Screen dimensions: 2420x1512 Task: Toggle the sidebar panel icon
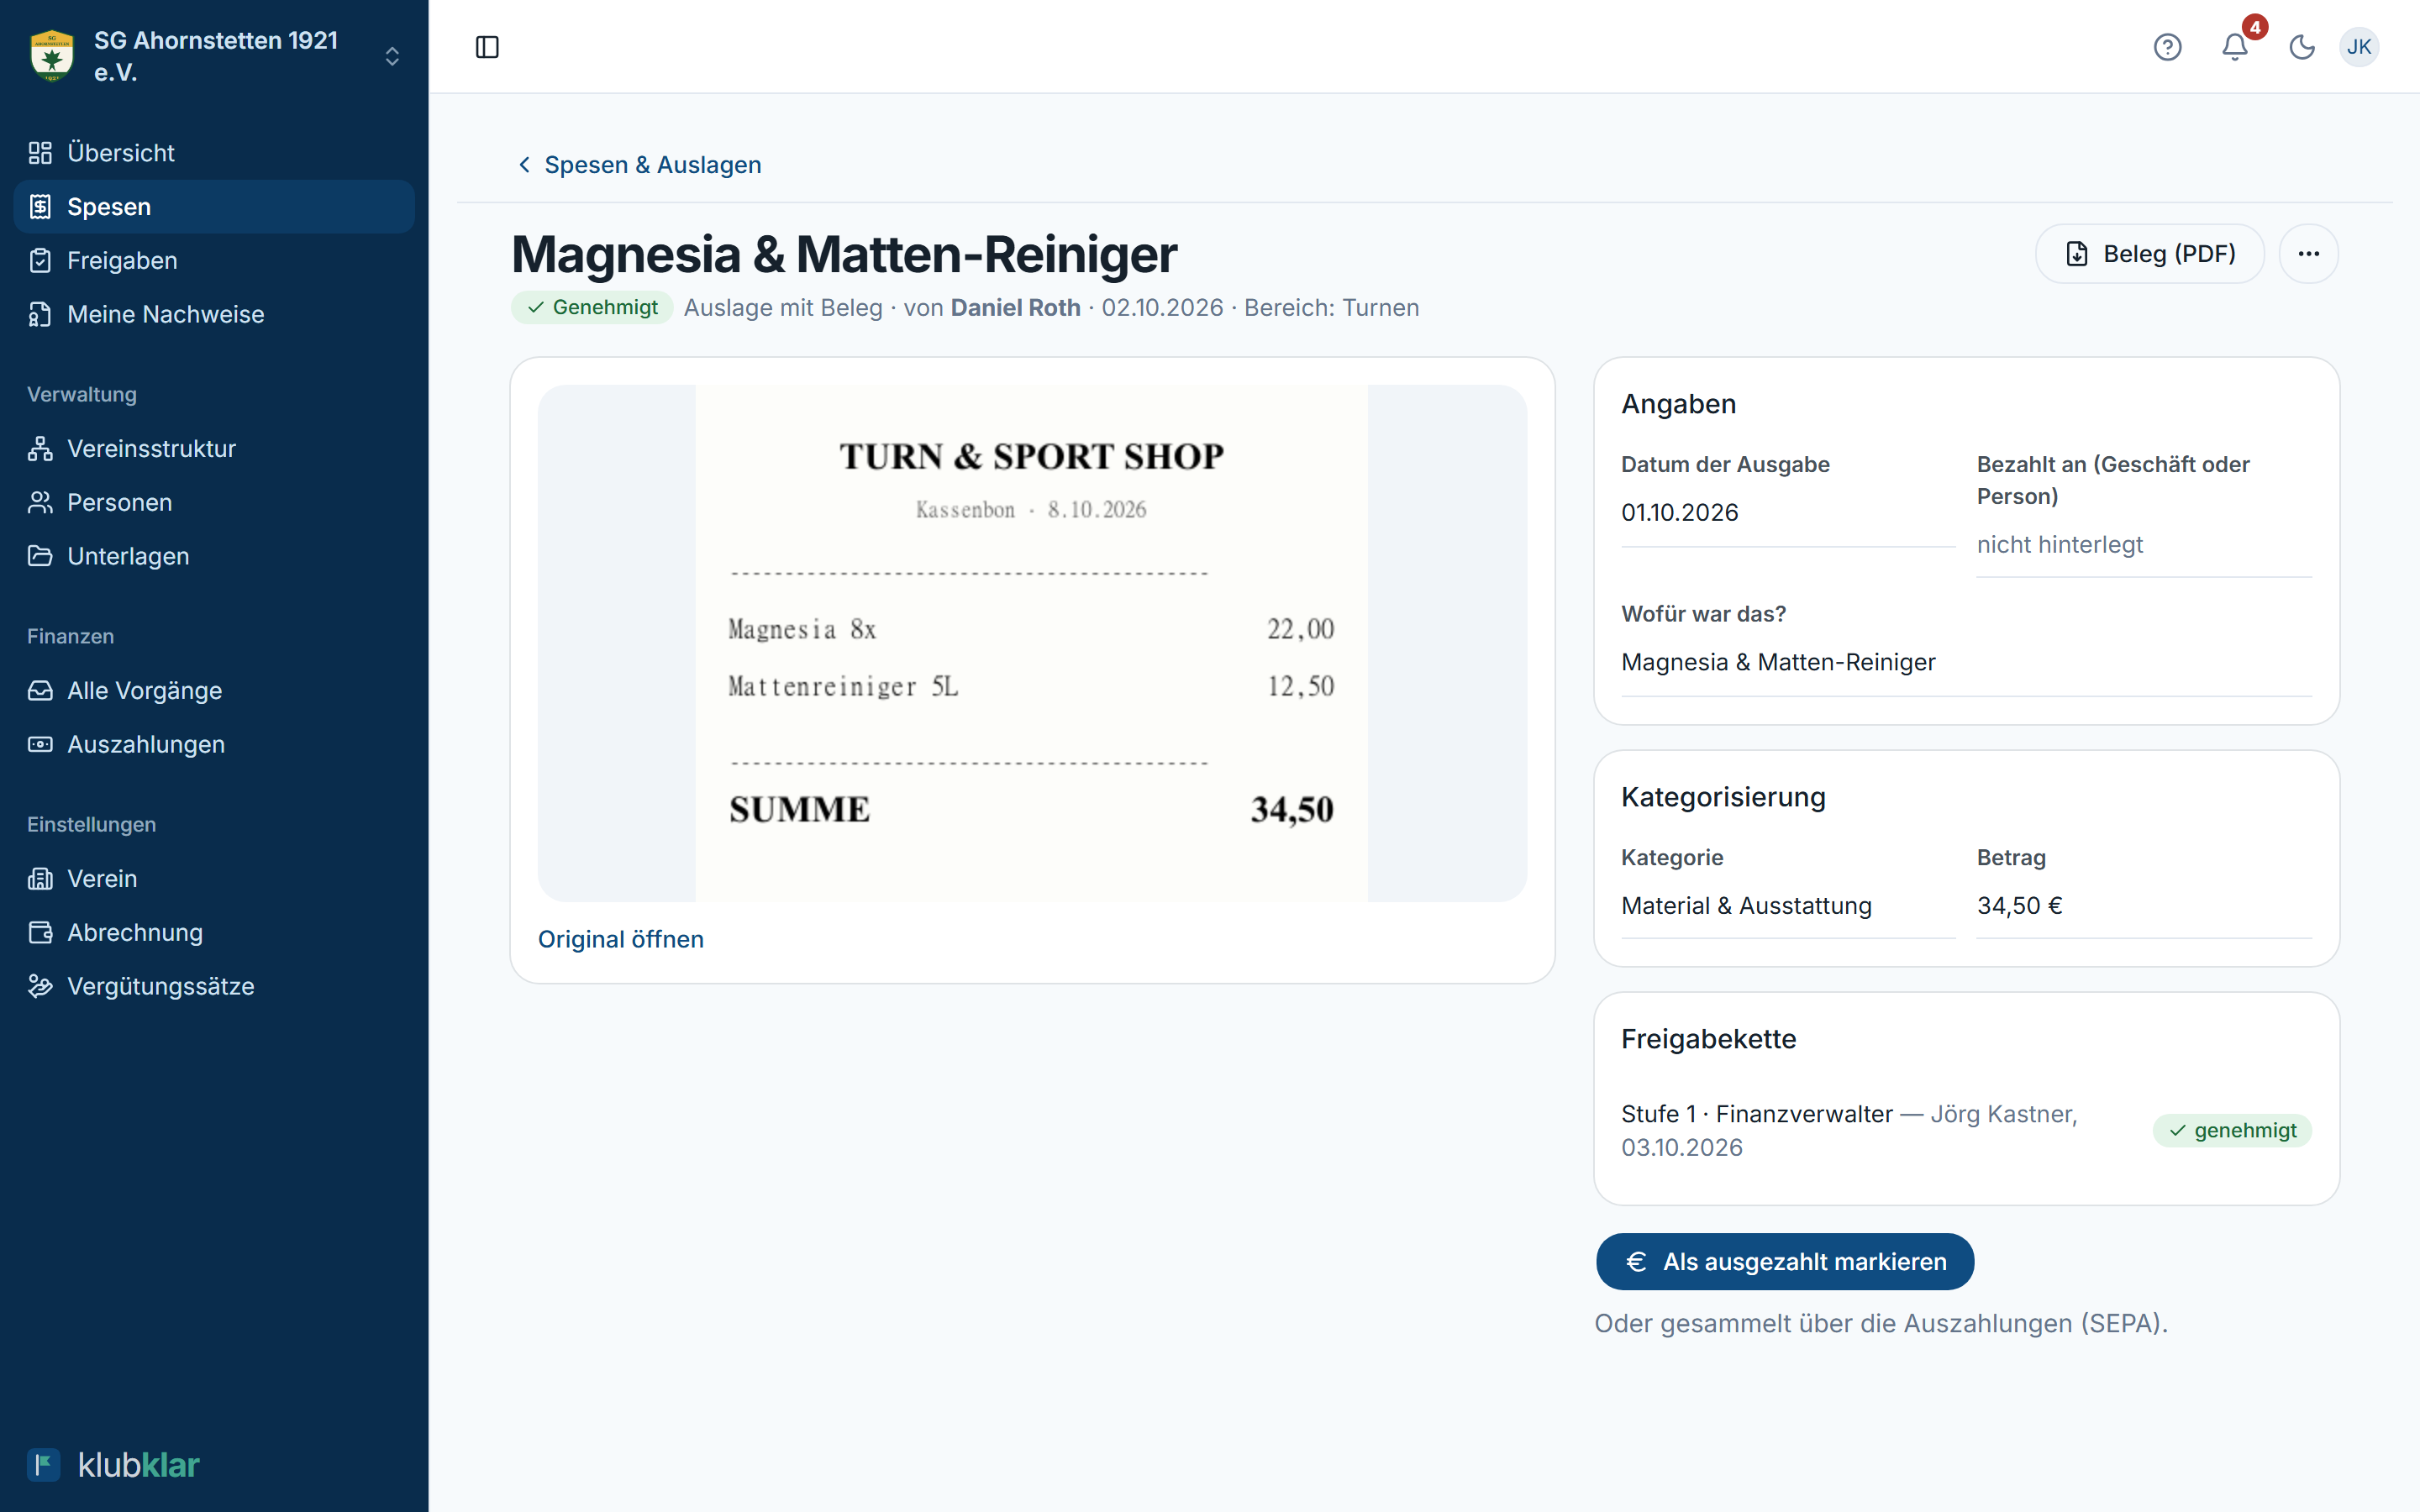487,47
